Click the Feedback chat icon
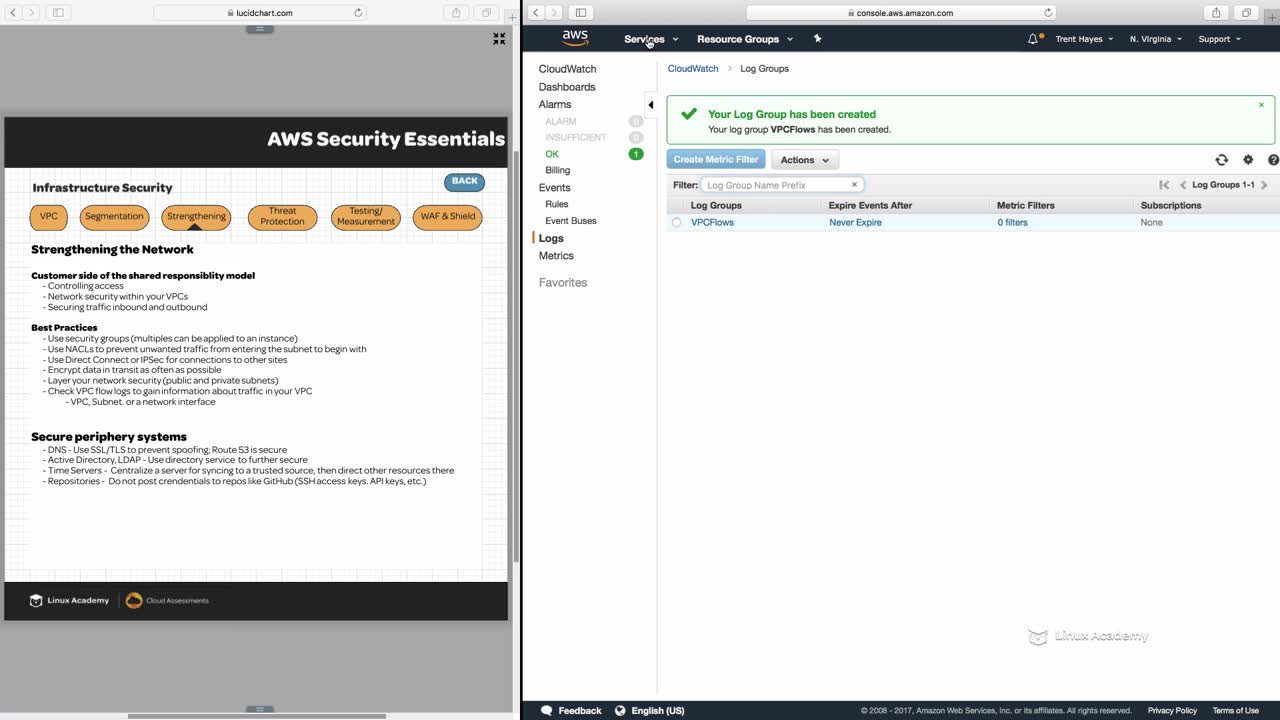This screenshot has height=720, width=1280. pyautogui.click(x=546, y=710)
